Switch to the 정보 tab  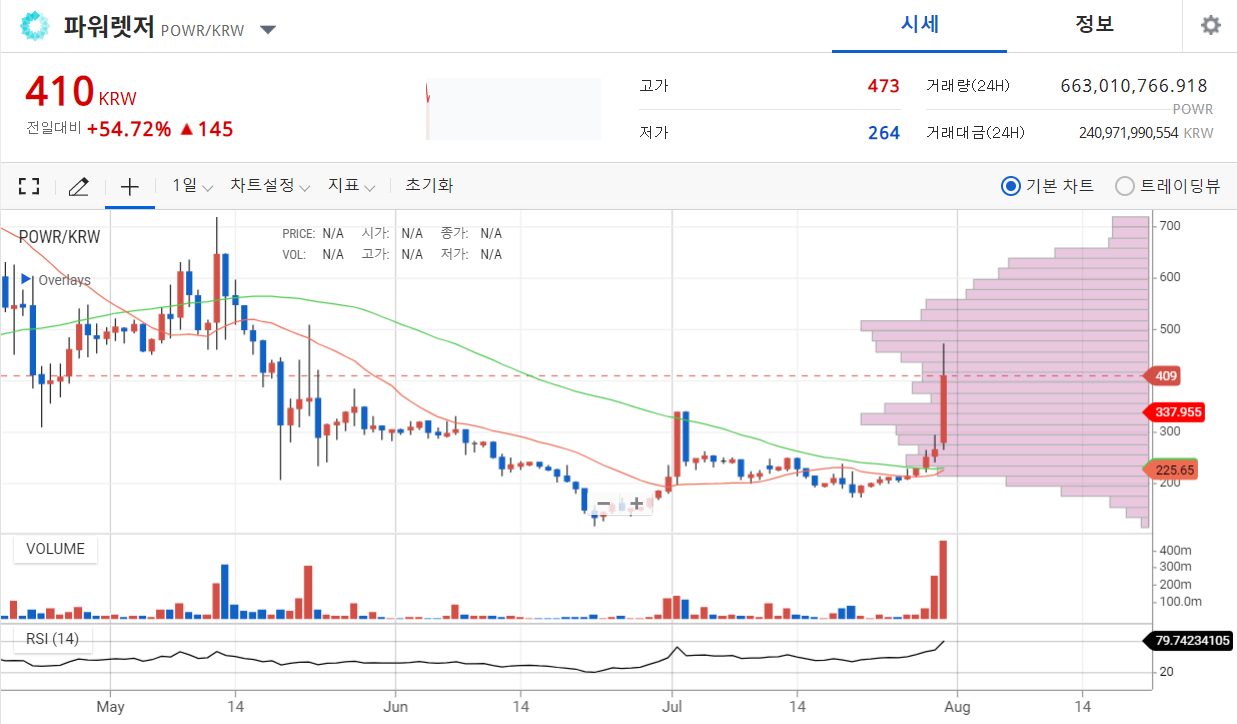[x=1094, y=25]
